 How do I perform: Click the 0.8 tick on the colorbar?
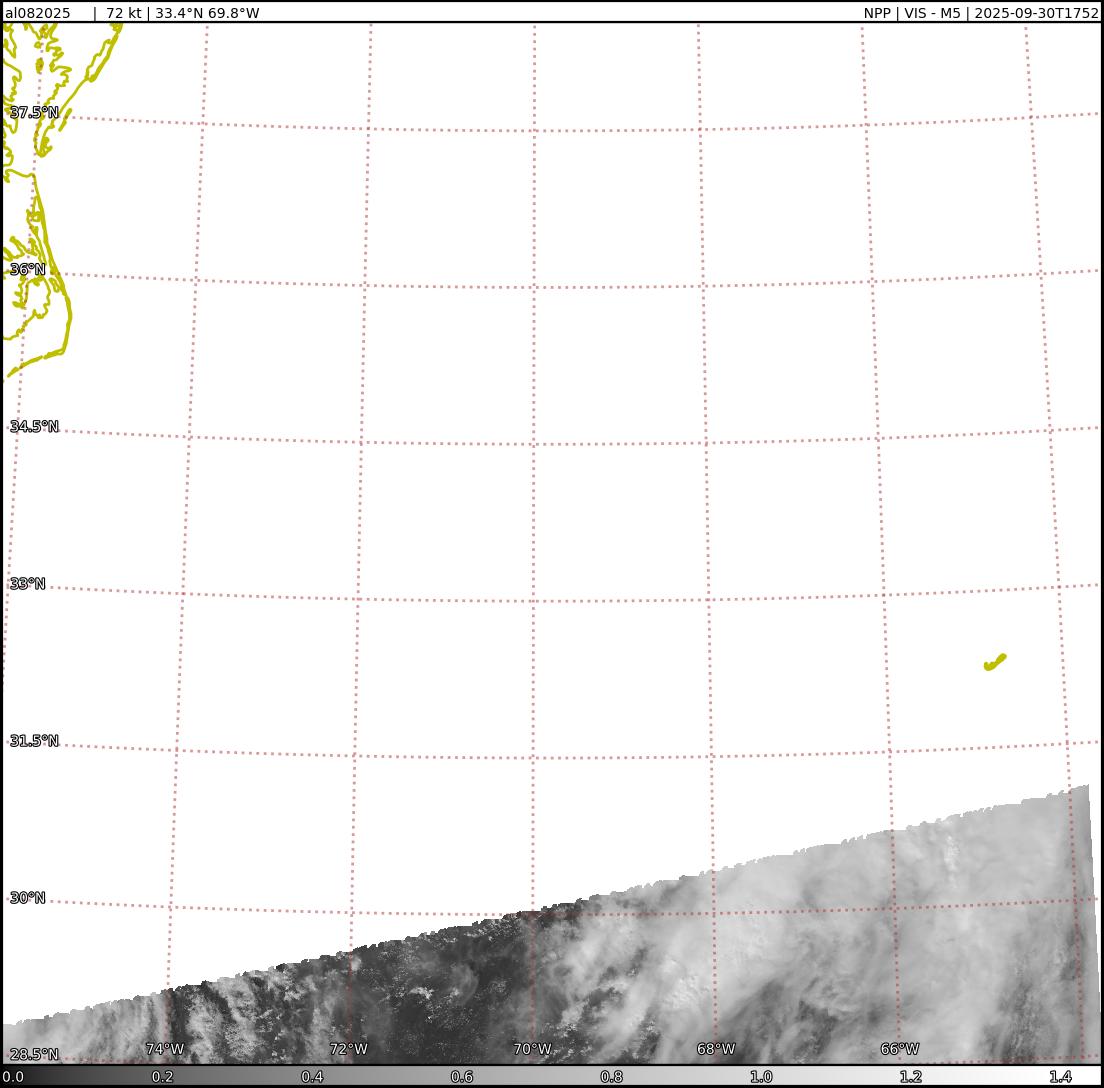(611, 1077)
